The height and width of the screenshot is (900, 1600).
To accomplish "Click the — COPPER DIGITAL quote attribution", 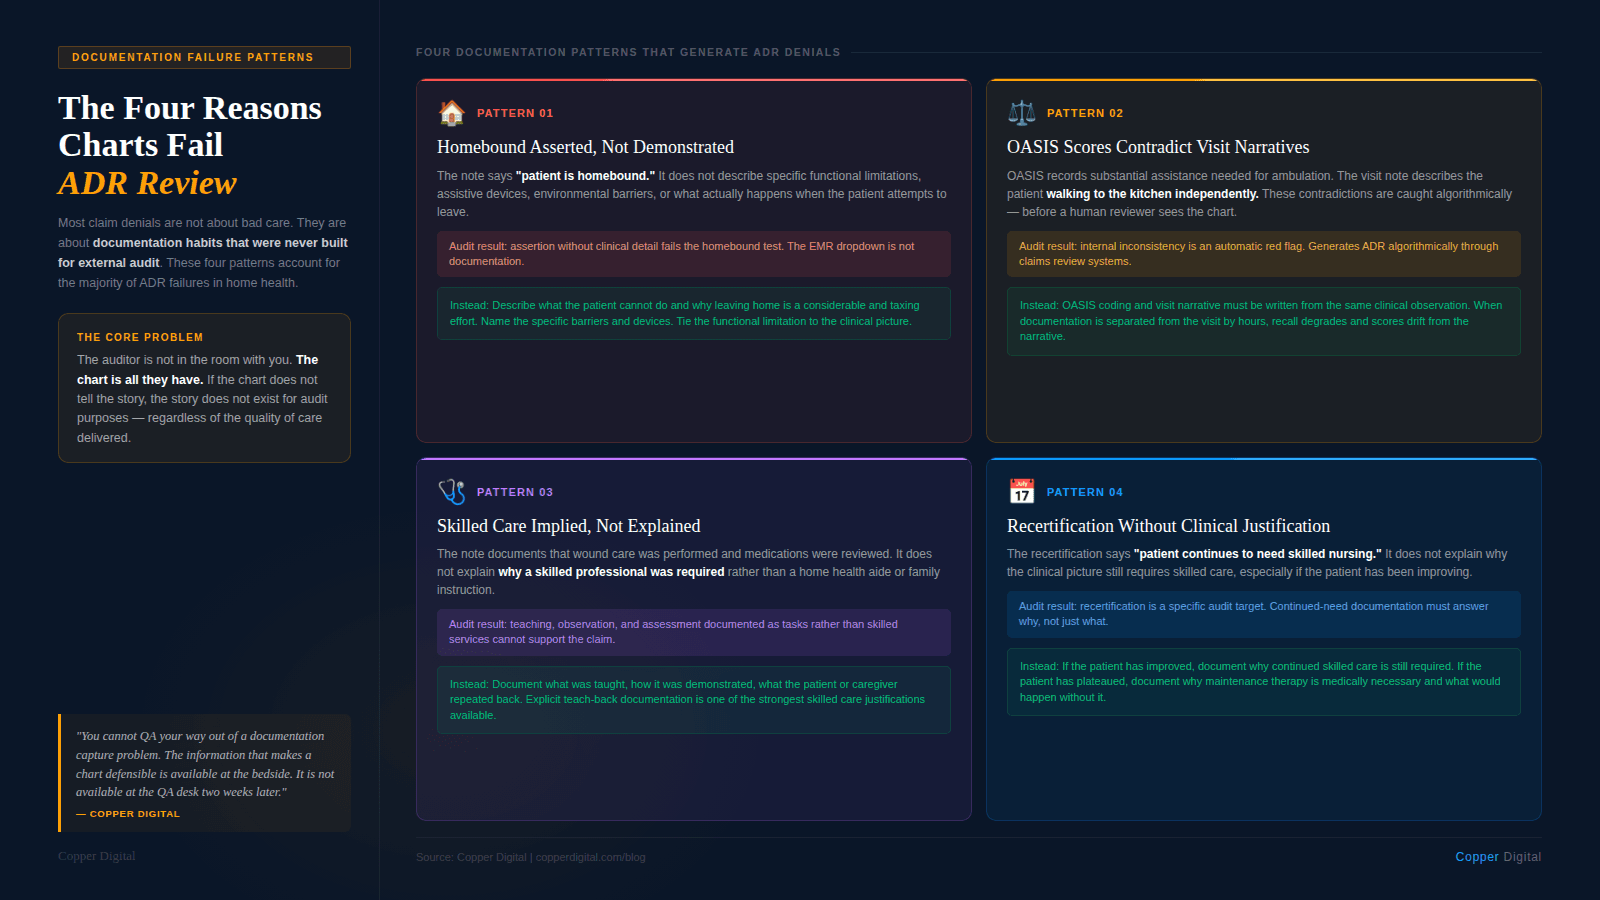I will coord(128,814).
